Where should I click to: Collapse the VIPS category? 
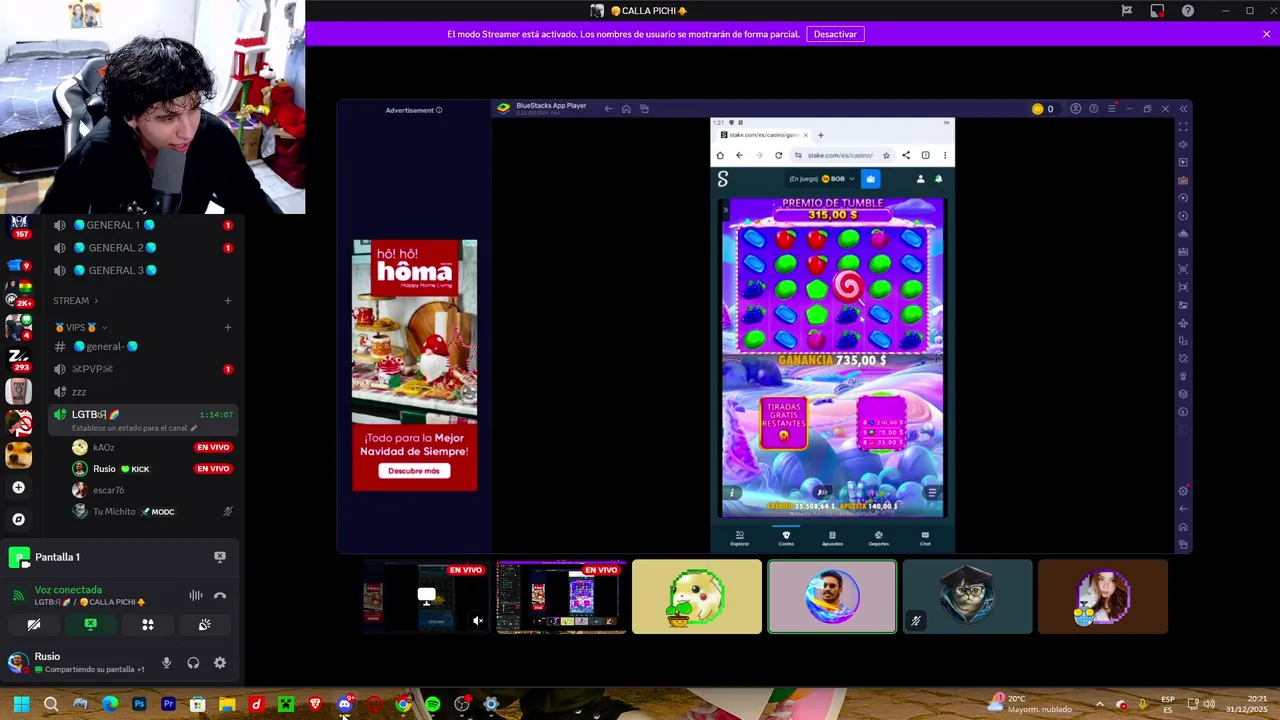[80, 327]
